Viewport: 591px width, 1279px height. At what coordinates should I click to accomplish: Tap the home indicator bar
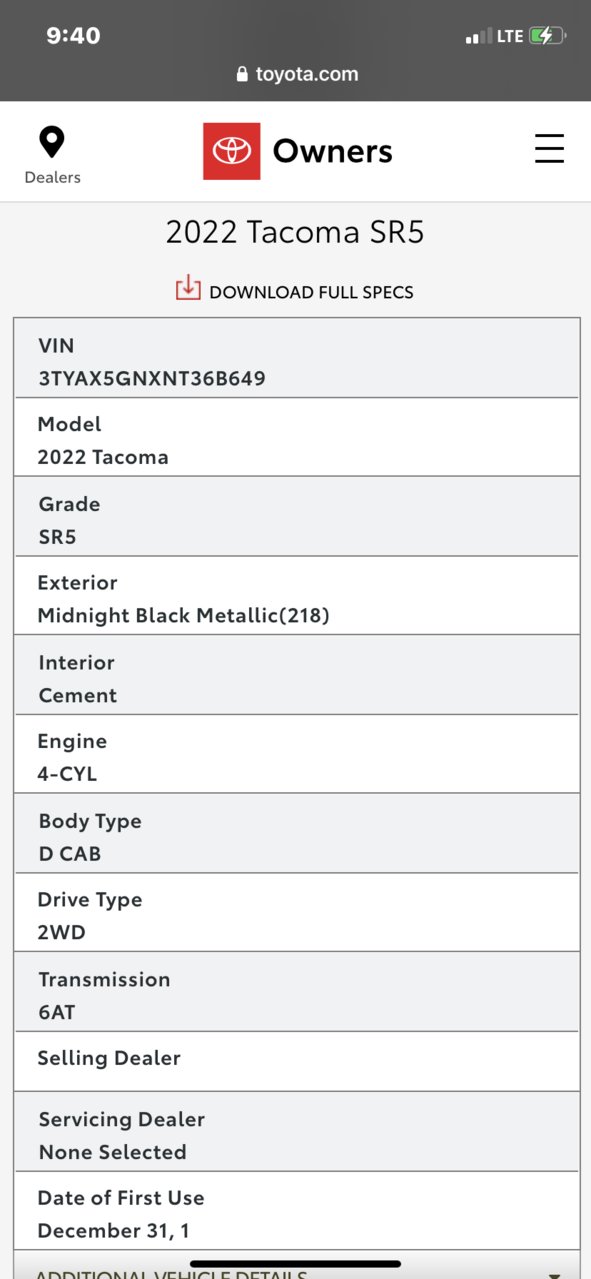(295, 1264)
